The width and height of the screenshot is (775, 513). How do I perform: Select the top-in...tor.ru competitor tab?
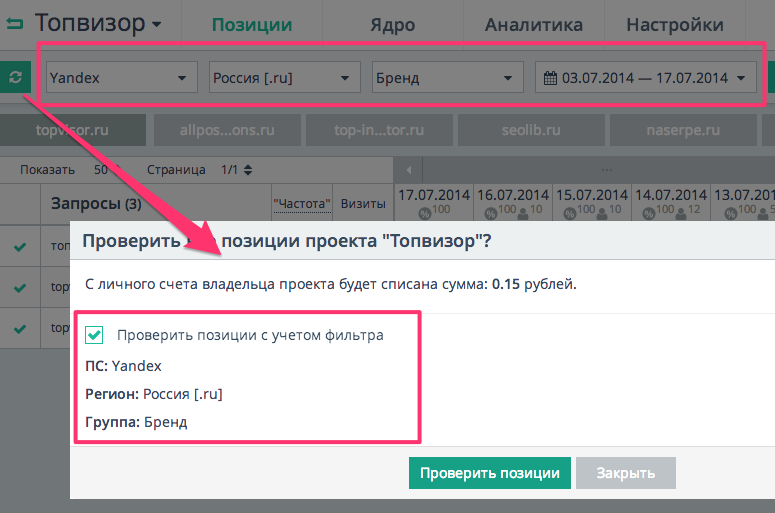point(379,130)
